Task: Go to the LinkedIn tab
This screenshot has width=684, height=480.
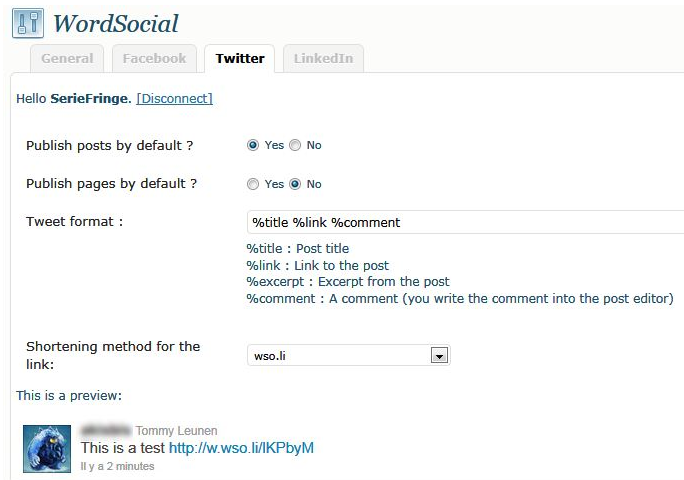Action: pos(323,58)
